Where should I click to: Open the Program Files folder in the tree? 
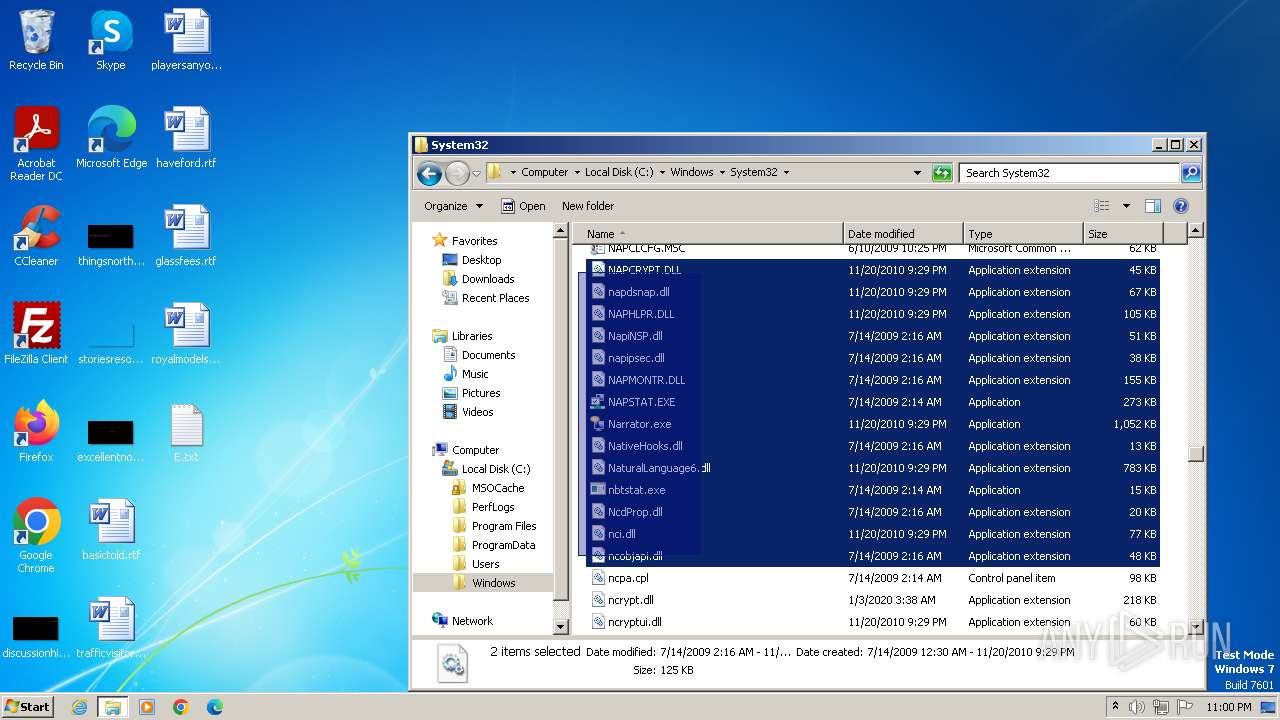[x=504, y=526]
